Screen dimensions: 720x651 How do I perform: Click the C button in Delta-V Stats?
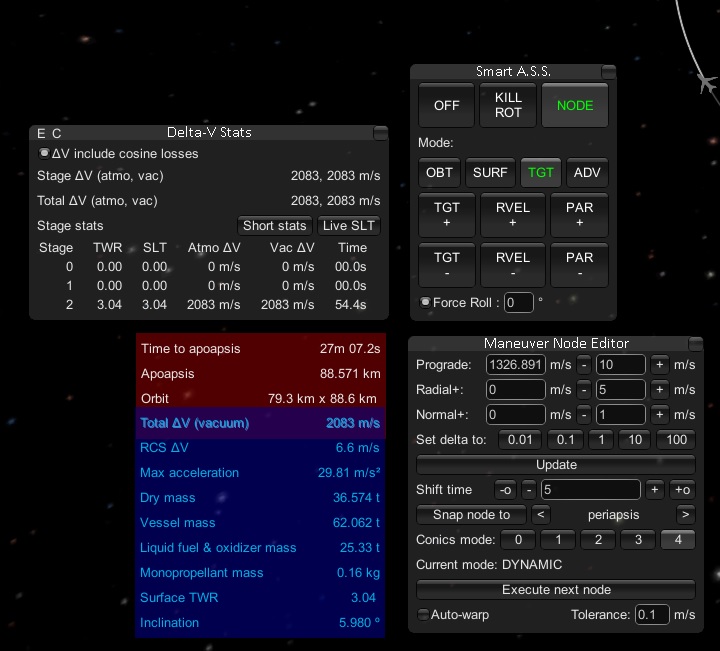pyautogui.click(x=56, y=134)
